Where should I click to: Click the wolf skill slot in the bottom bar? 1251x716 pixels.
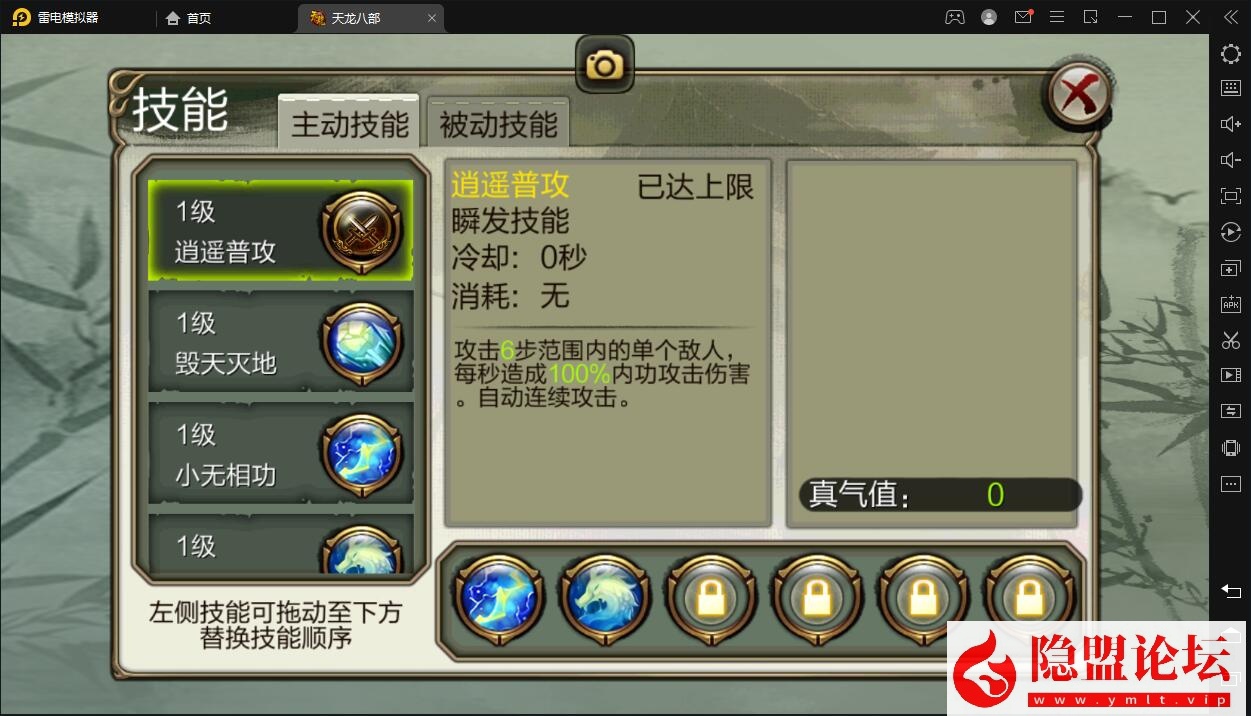[x=604, y=598]
